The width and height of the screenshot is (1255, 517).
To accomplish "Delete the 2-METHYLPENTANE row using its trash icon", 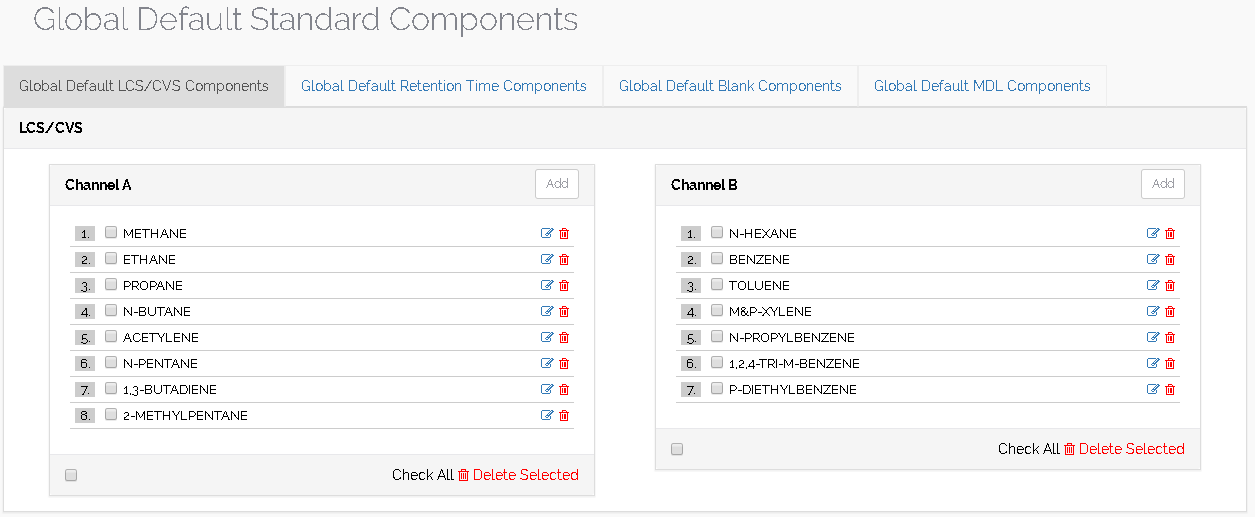I will point(564,416).
